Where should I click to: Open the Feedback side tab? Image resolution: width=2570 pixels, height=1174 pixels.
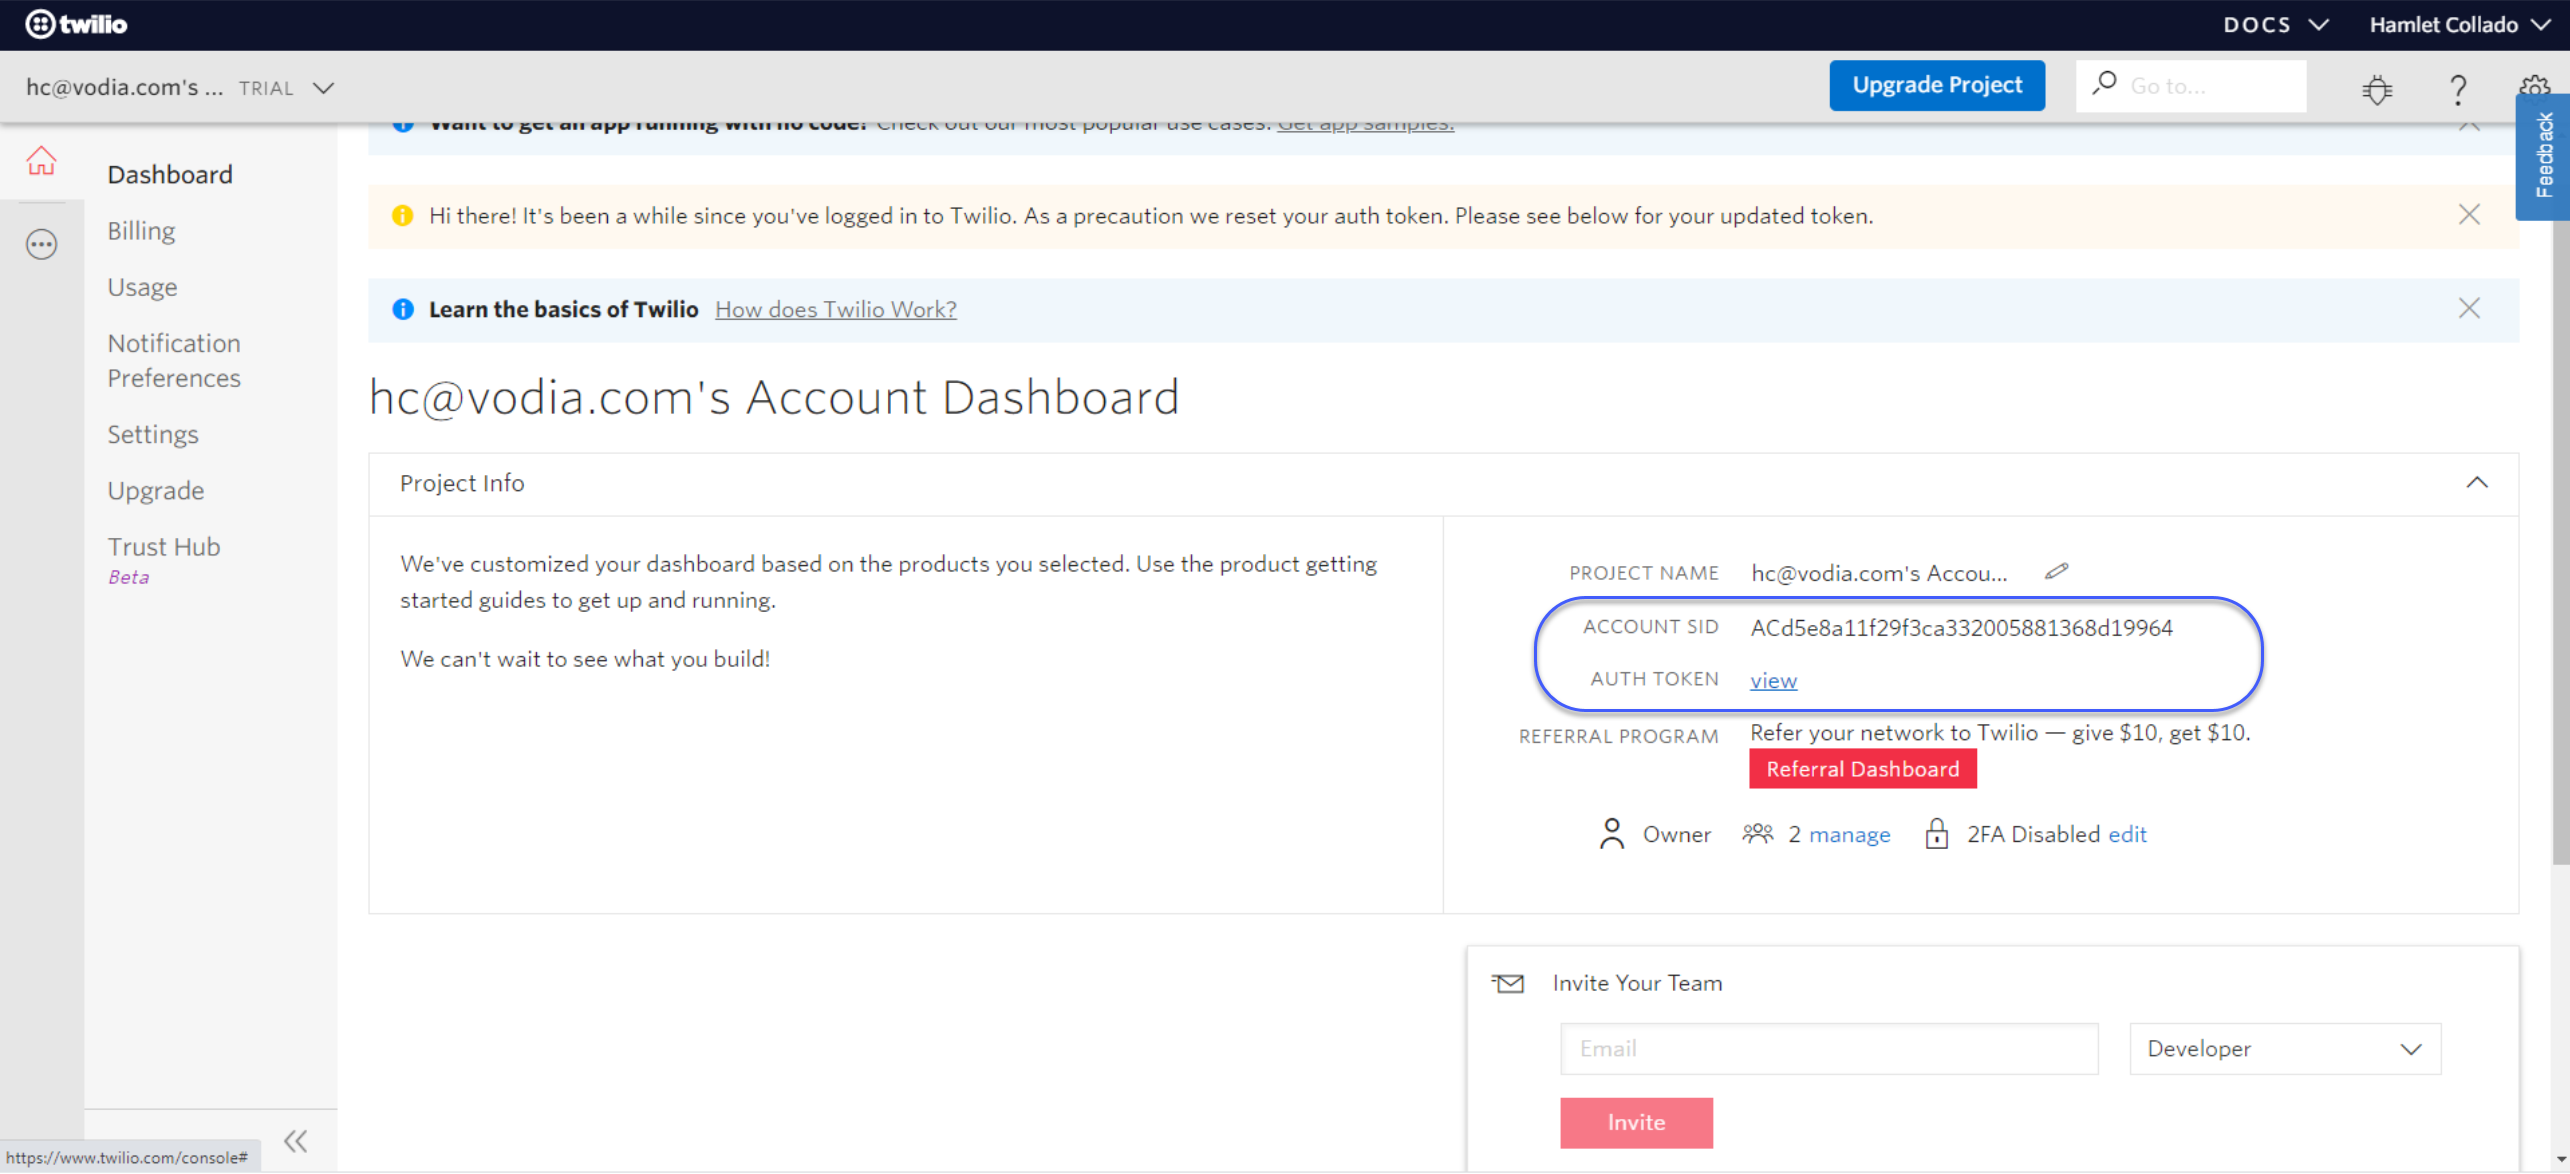(x=2543, y=155)
